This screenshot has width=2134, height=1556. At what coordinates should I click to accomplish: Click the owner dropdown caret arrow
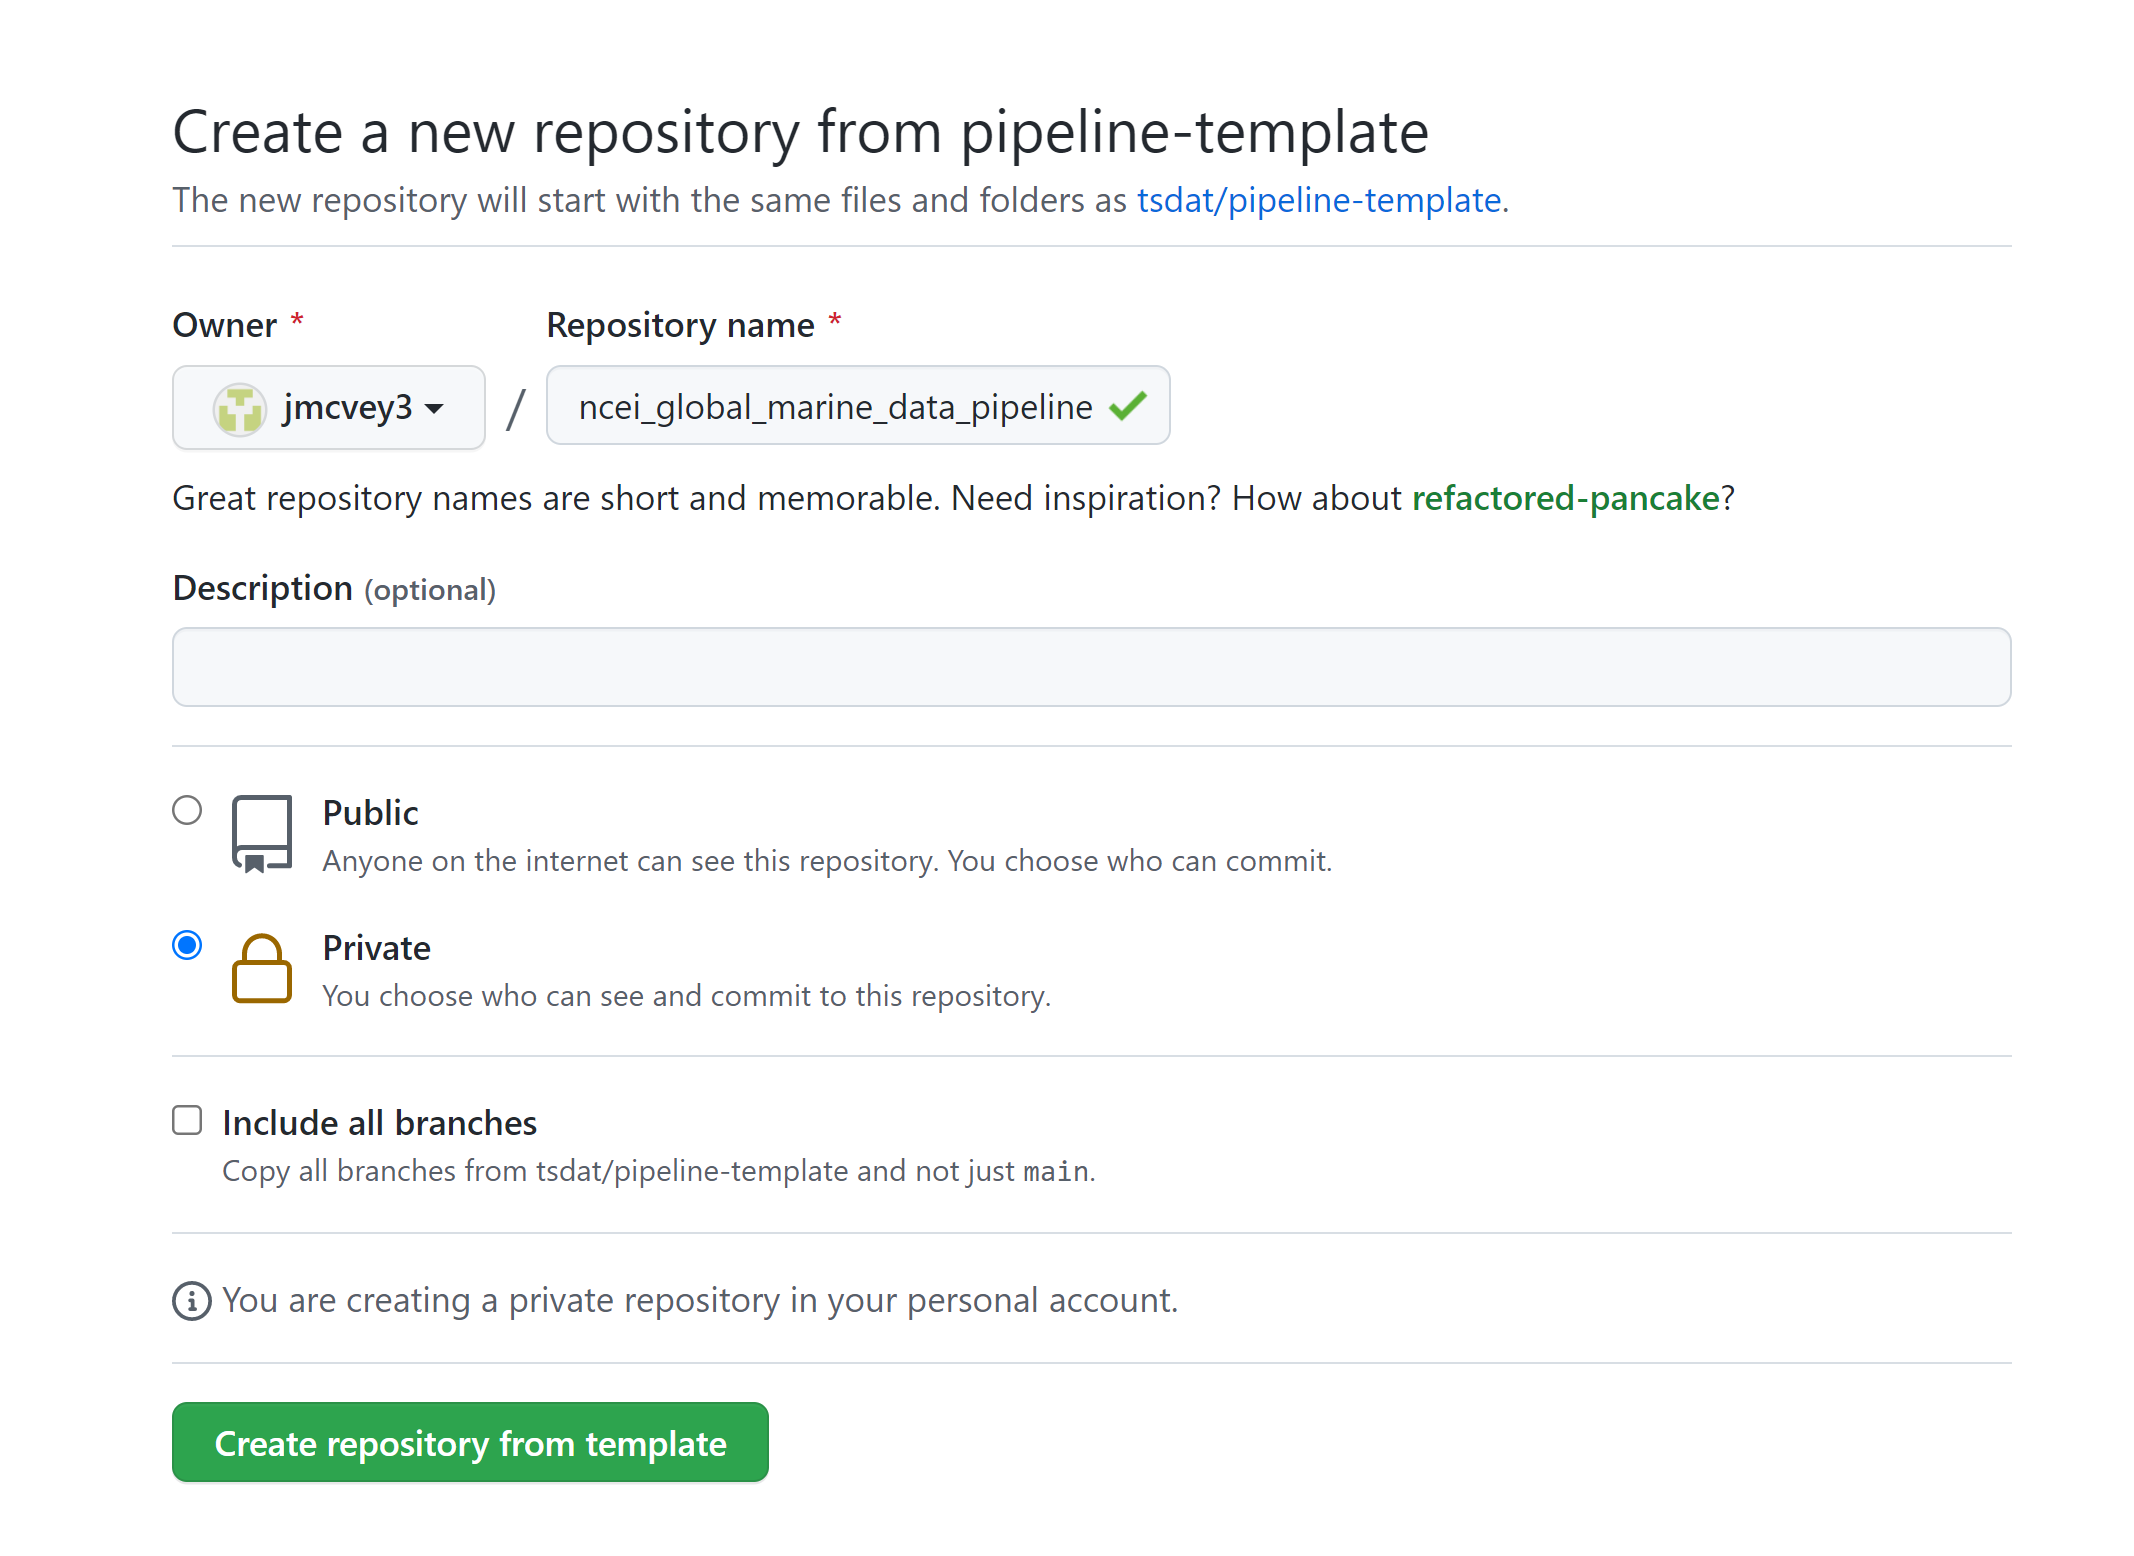click(434, 409)
